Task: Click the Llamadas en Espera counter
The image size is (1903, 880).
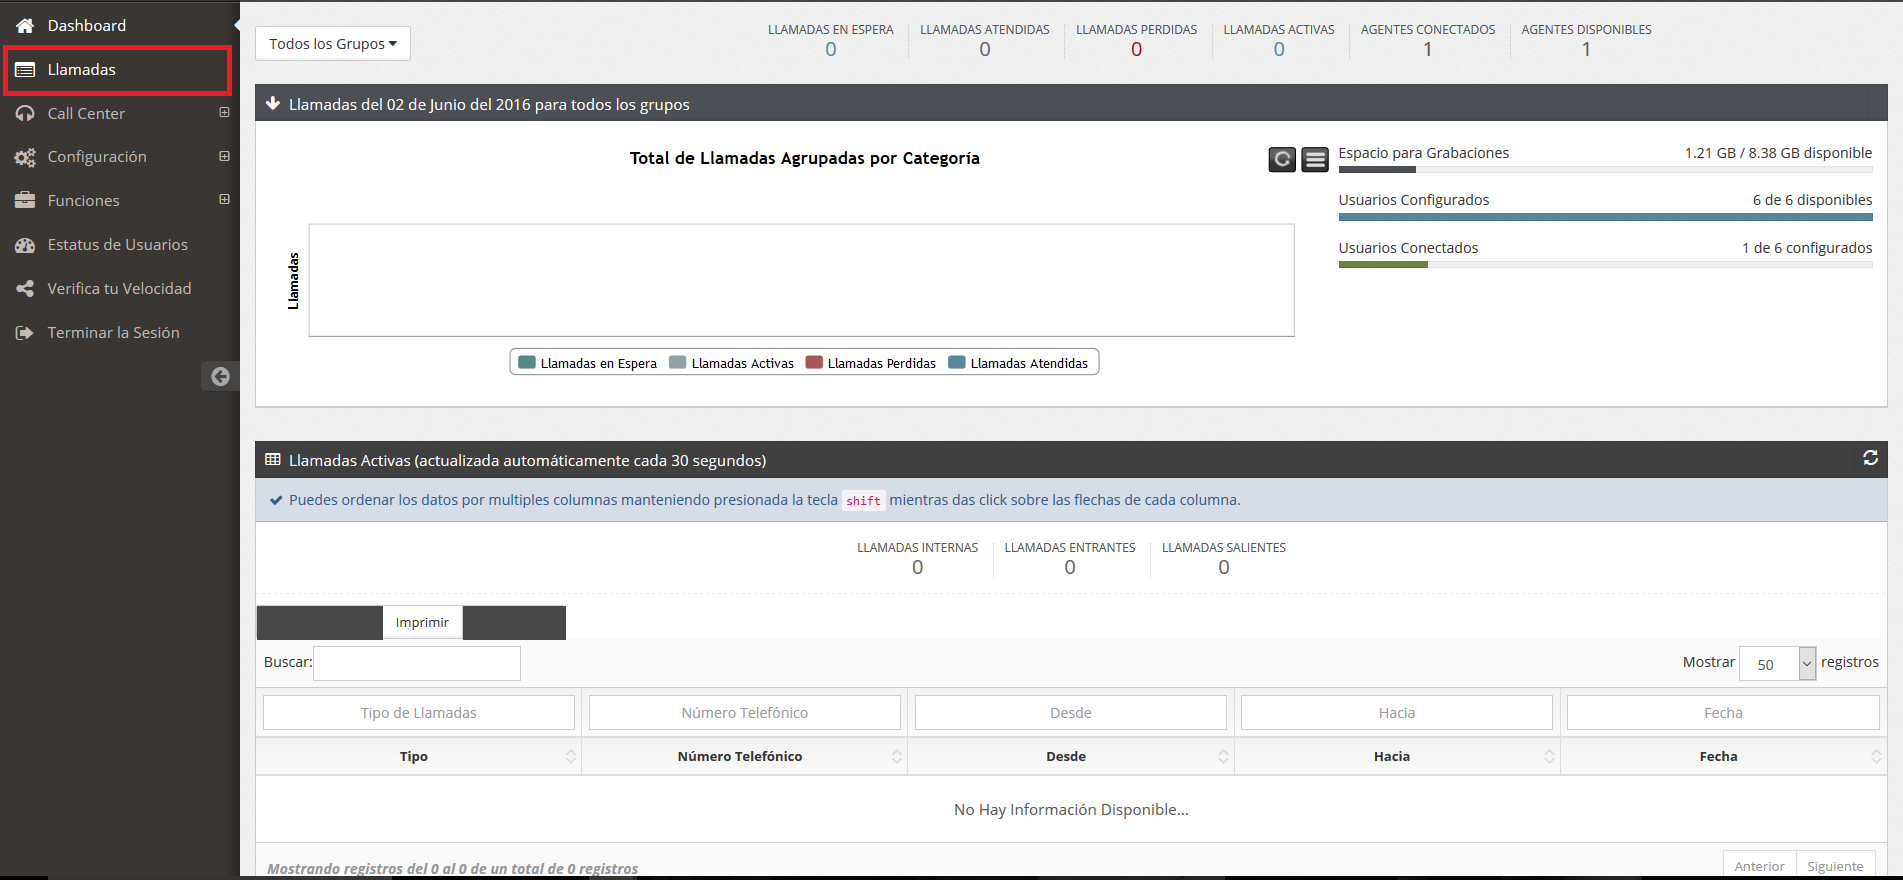Action: pyautogui.click(x=831, y=41)
